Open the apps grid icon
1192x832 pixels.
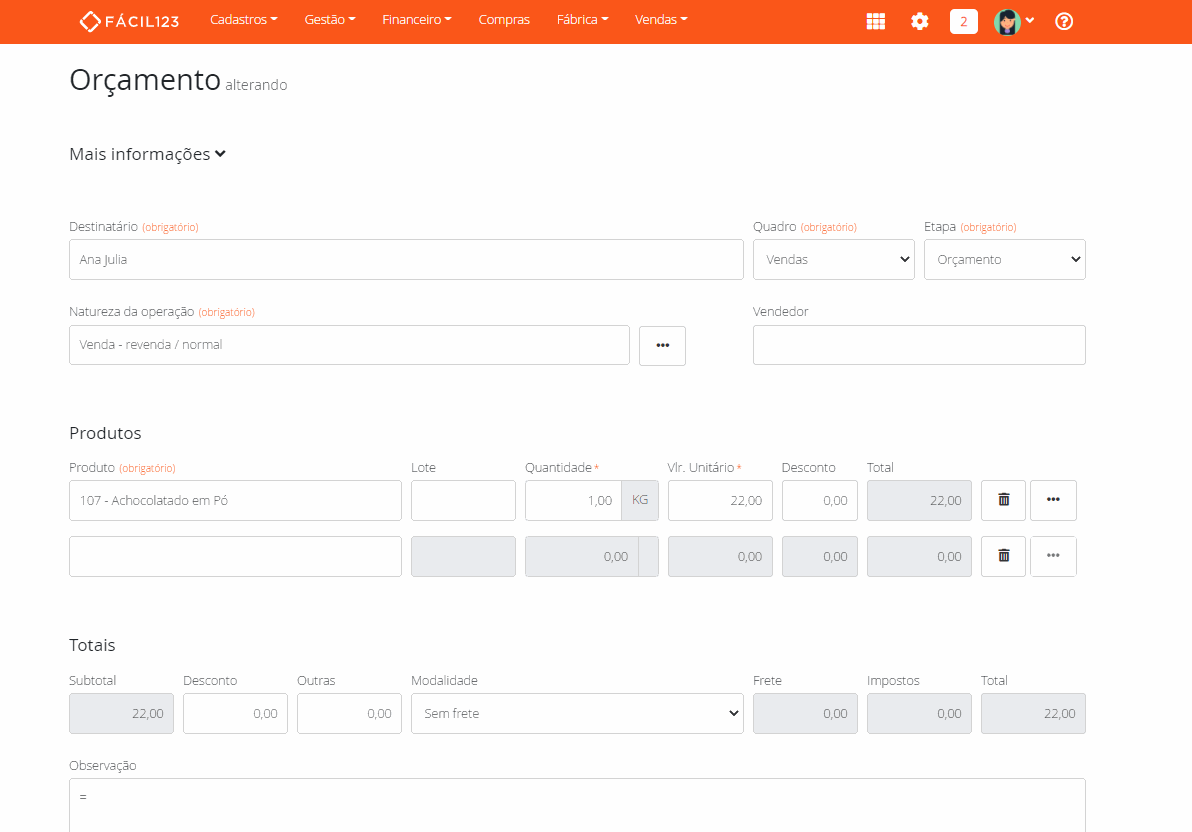point(876,21)
